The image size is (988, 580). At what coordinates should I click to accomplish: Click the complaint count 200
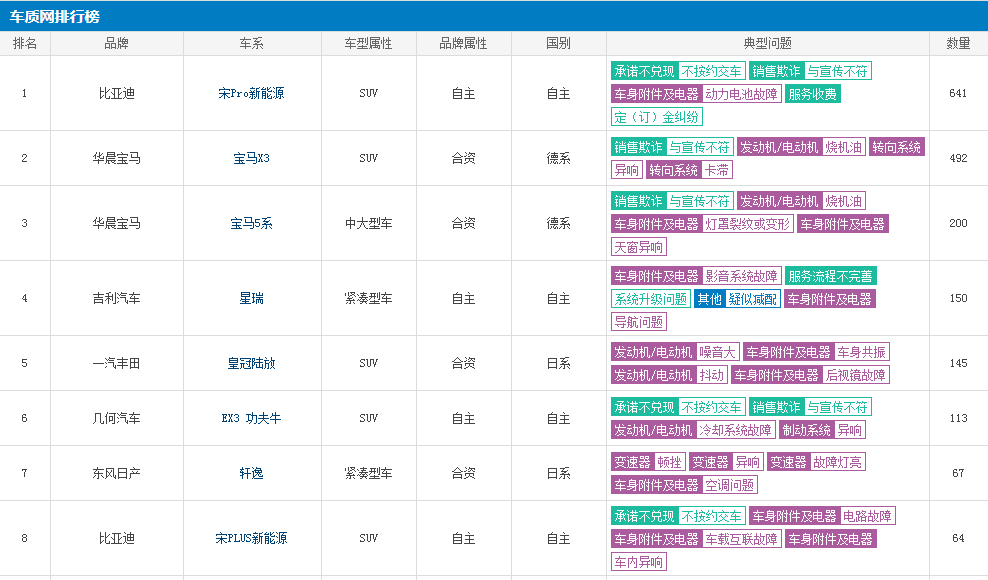pos(958,223)
